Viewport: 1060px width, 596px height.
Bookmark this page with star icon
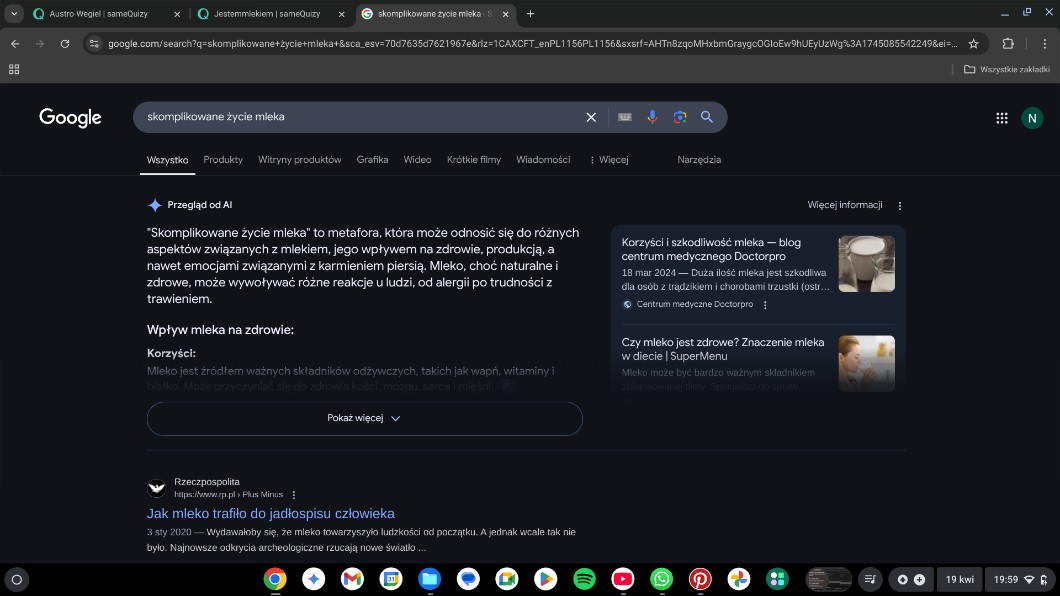pyautogui.click(x=973, y=44)
